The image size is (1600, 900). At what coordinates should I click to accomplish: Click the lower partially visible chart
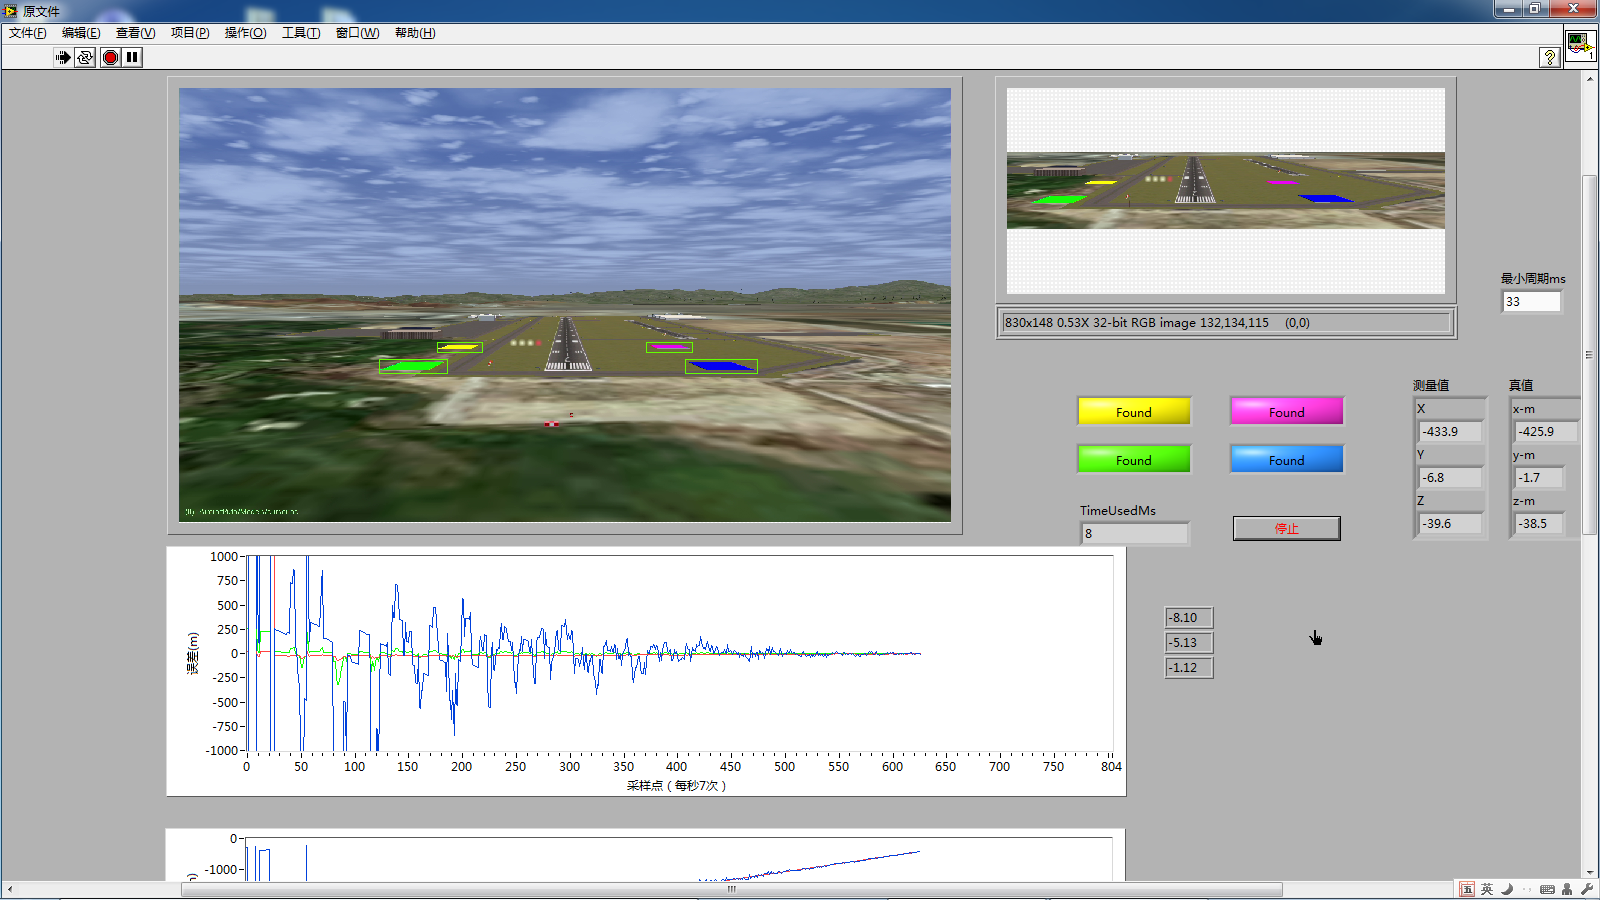[645, 855]
